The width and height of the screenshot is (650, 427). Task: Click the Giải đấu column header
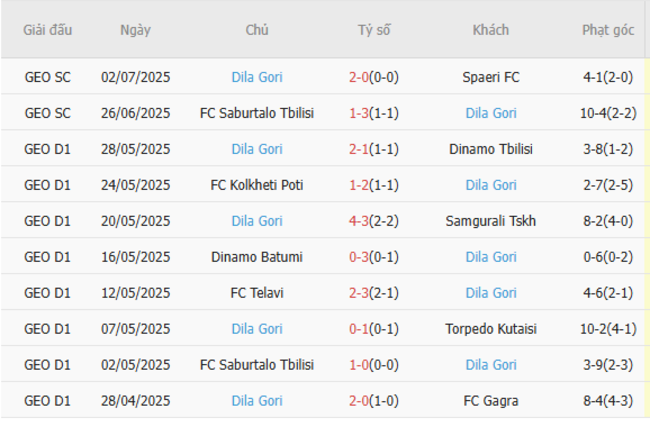point(48,30)
